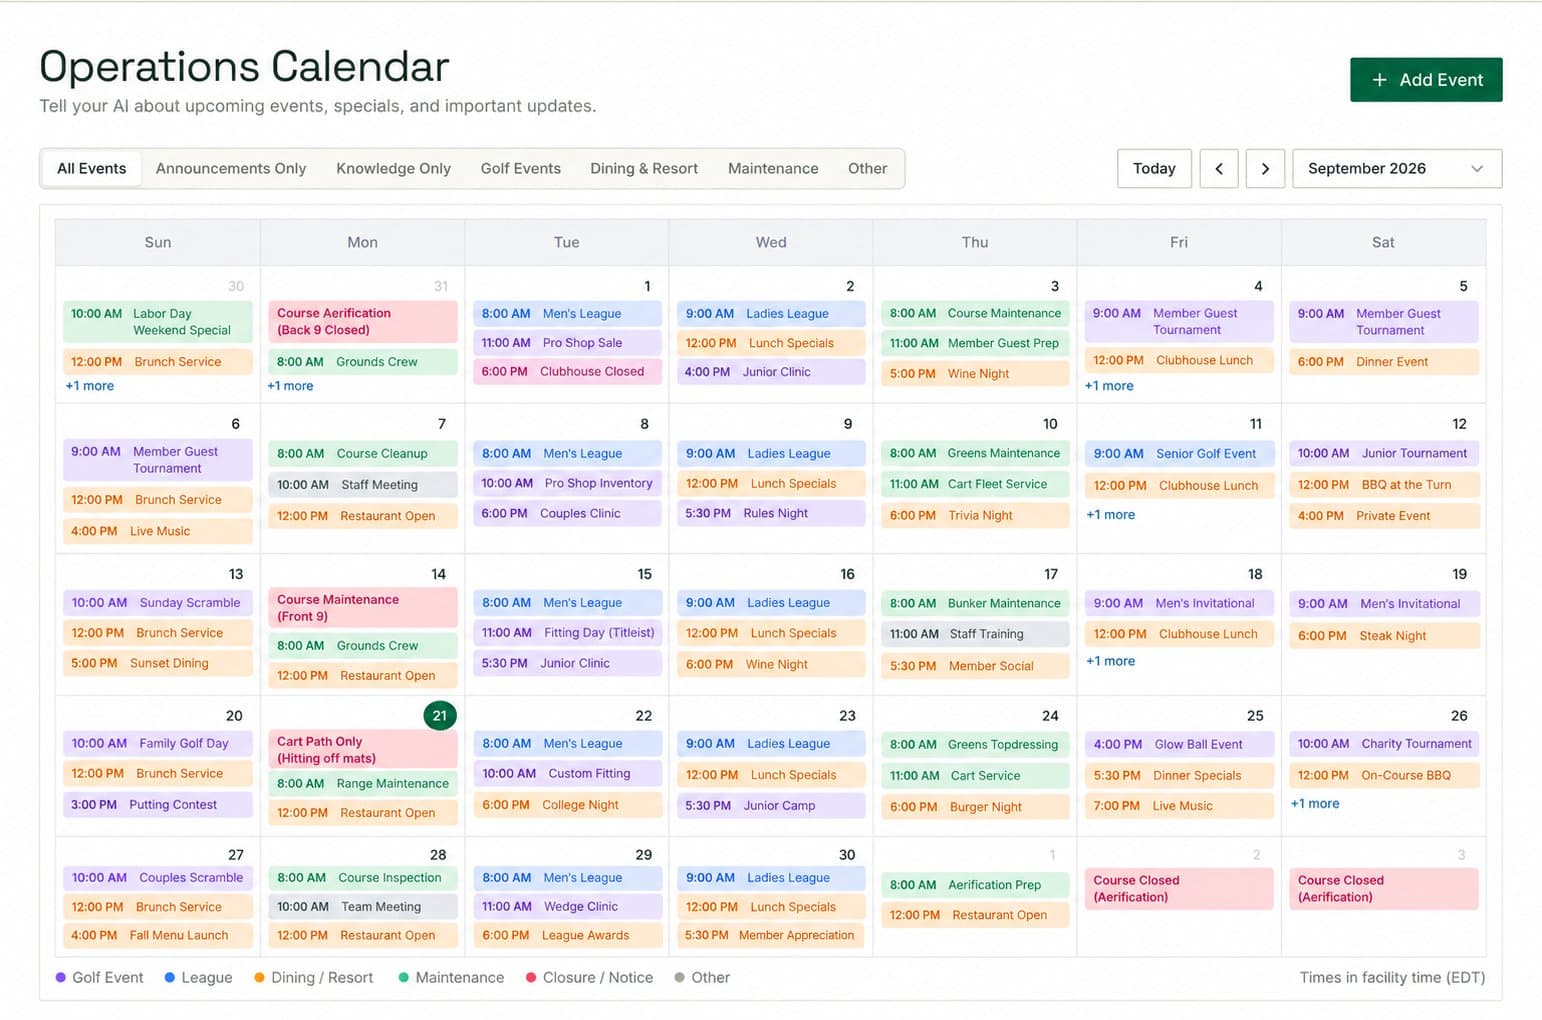
Task: Open Member Appreciation 5:30 PM event
Action: tap(771, 936)
